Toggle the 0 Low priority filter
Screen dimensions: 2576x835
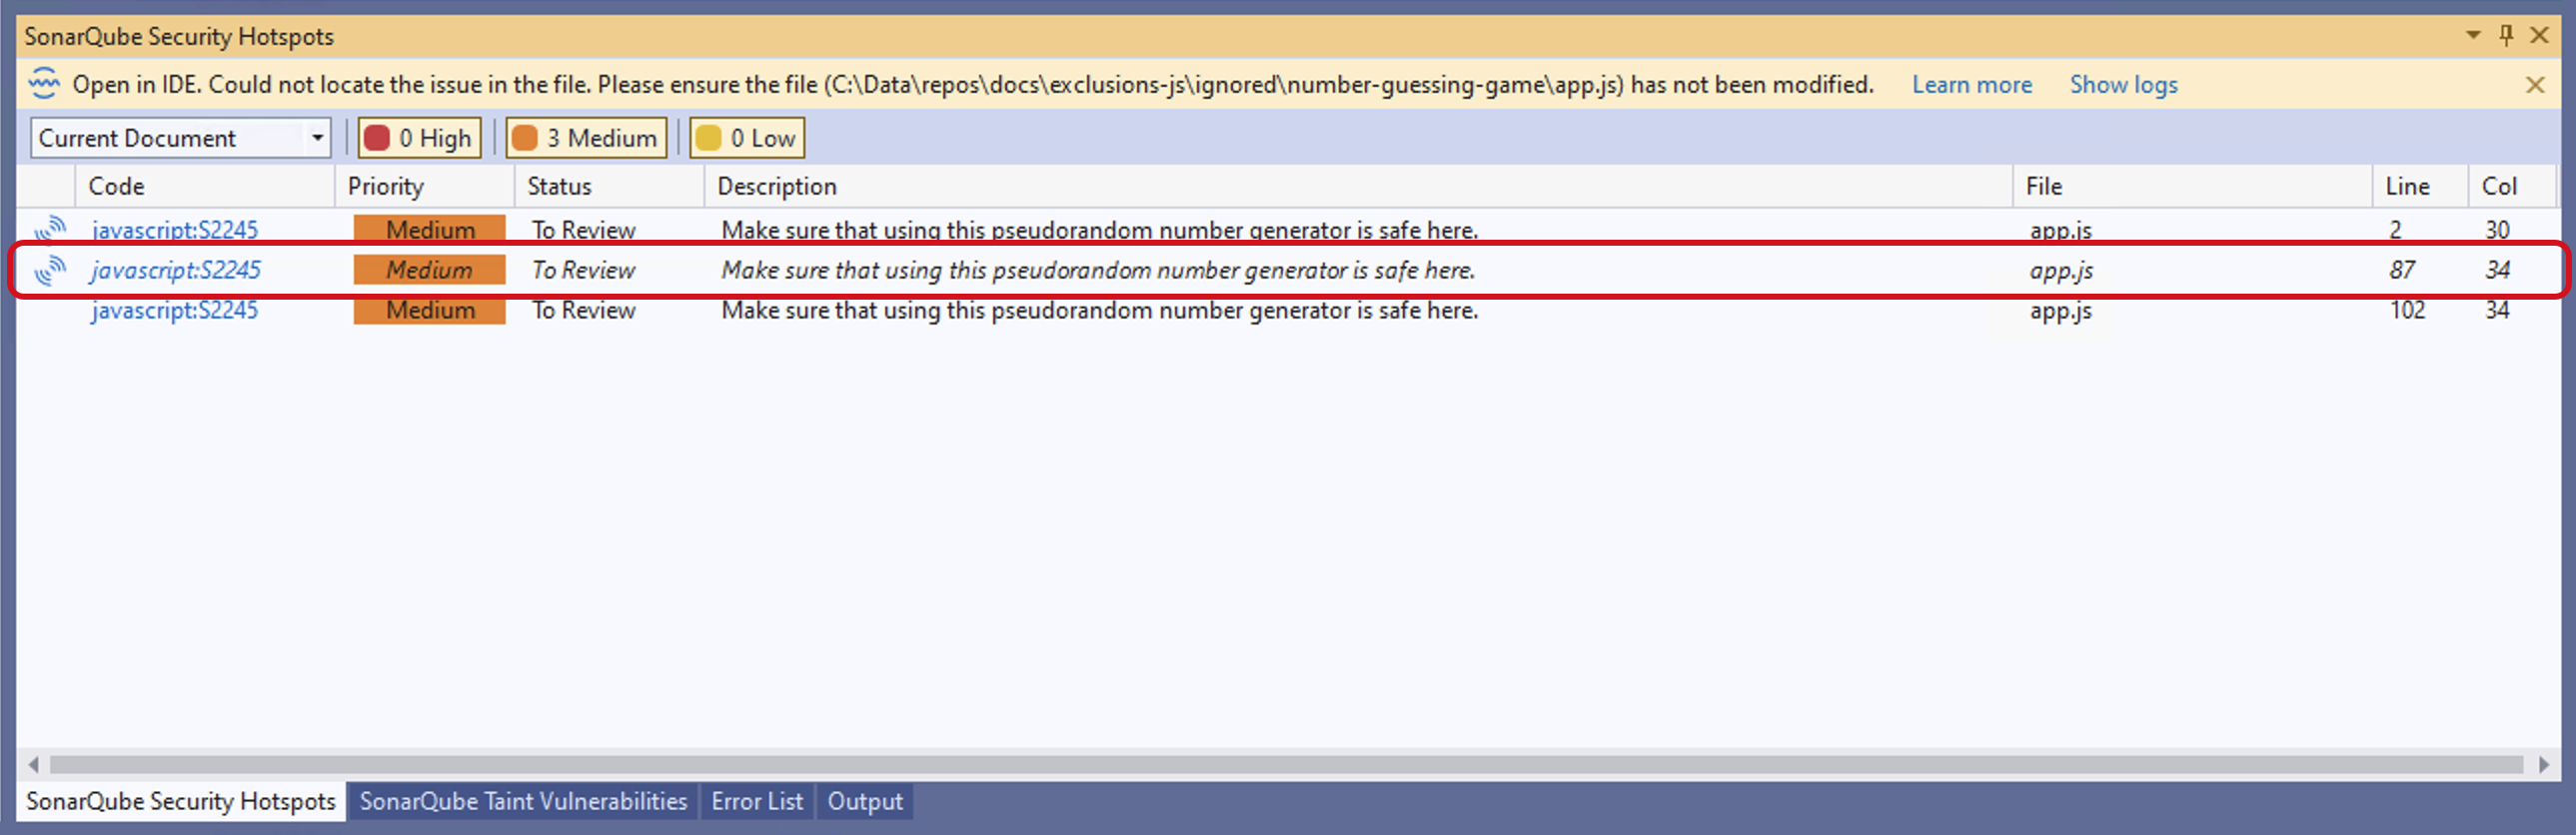point(747,138)
